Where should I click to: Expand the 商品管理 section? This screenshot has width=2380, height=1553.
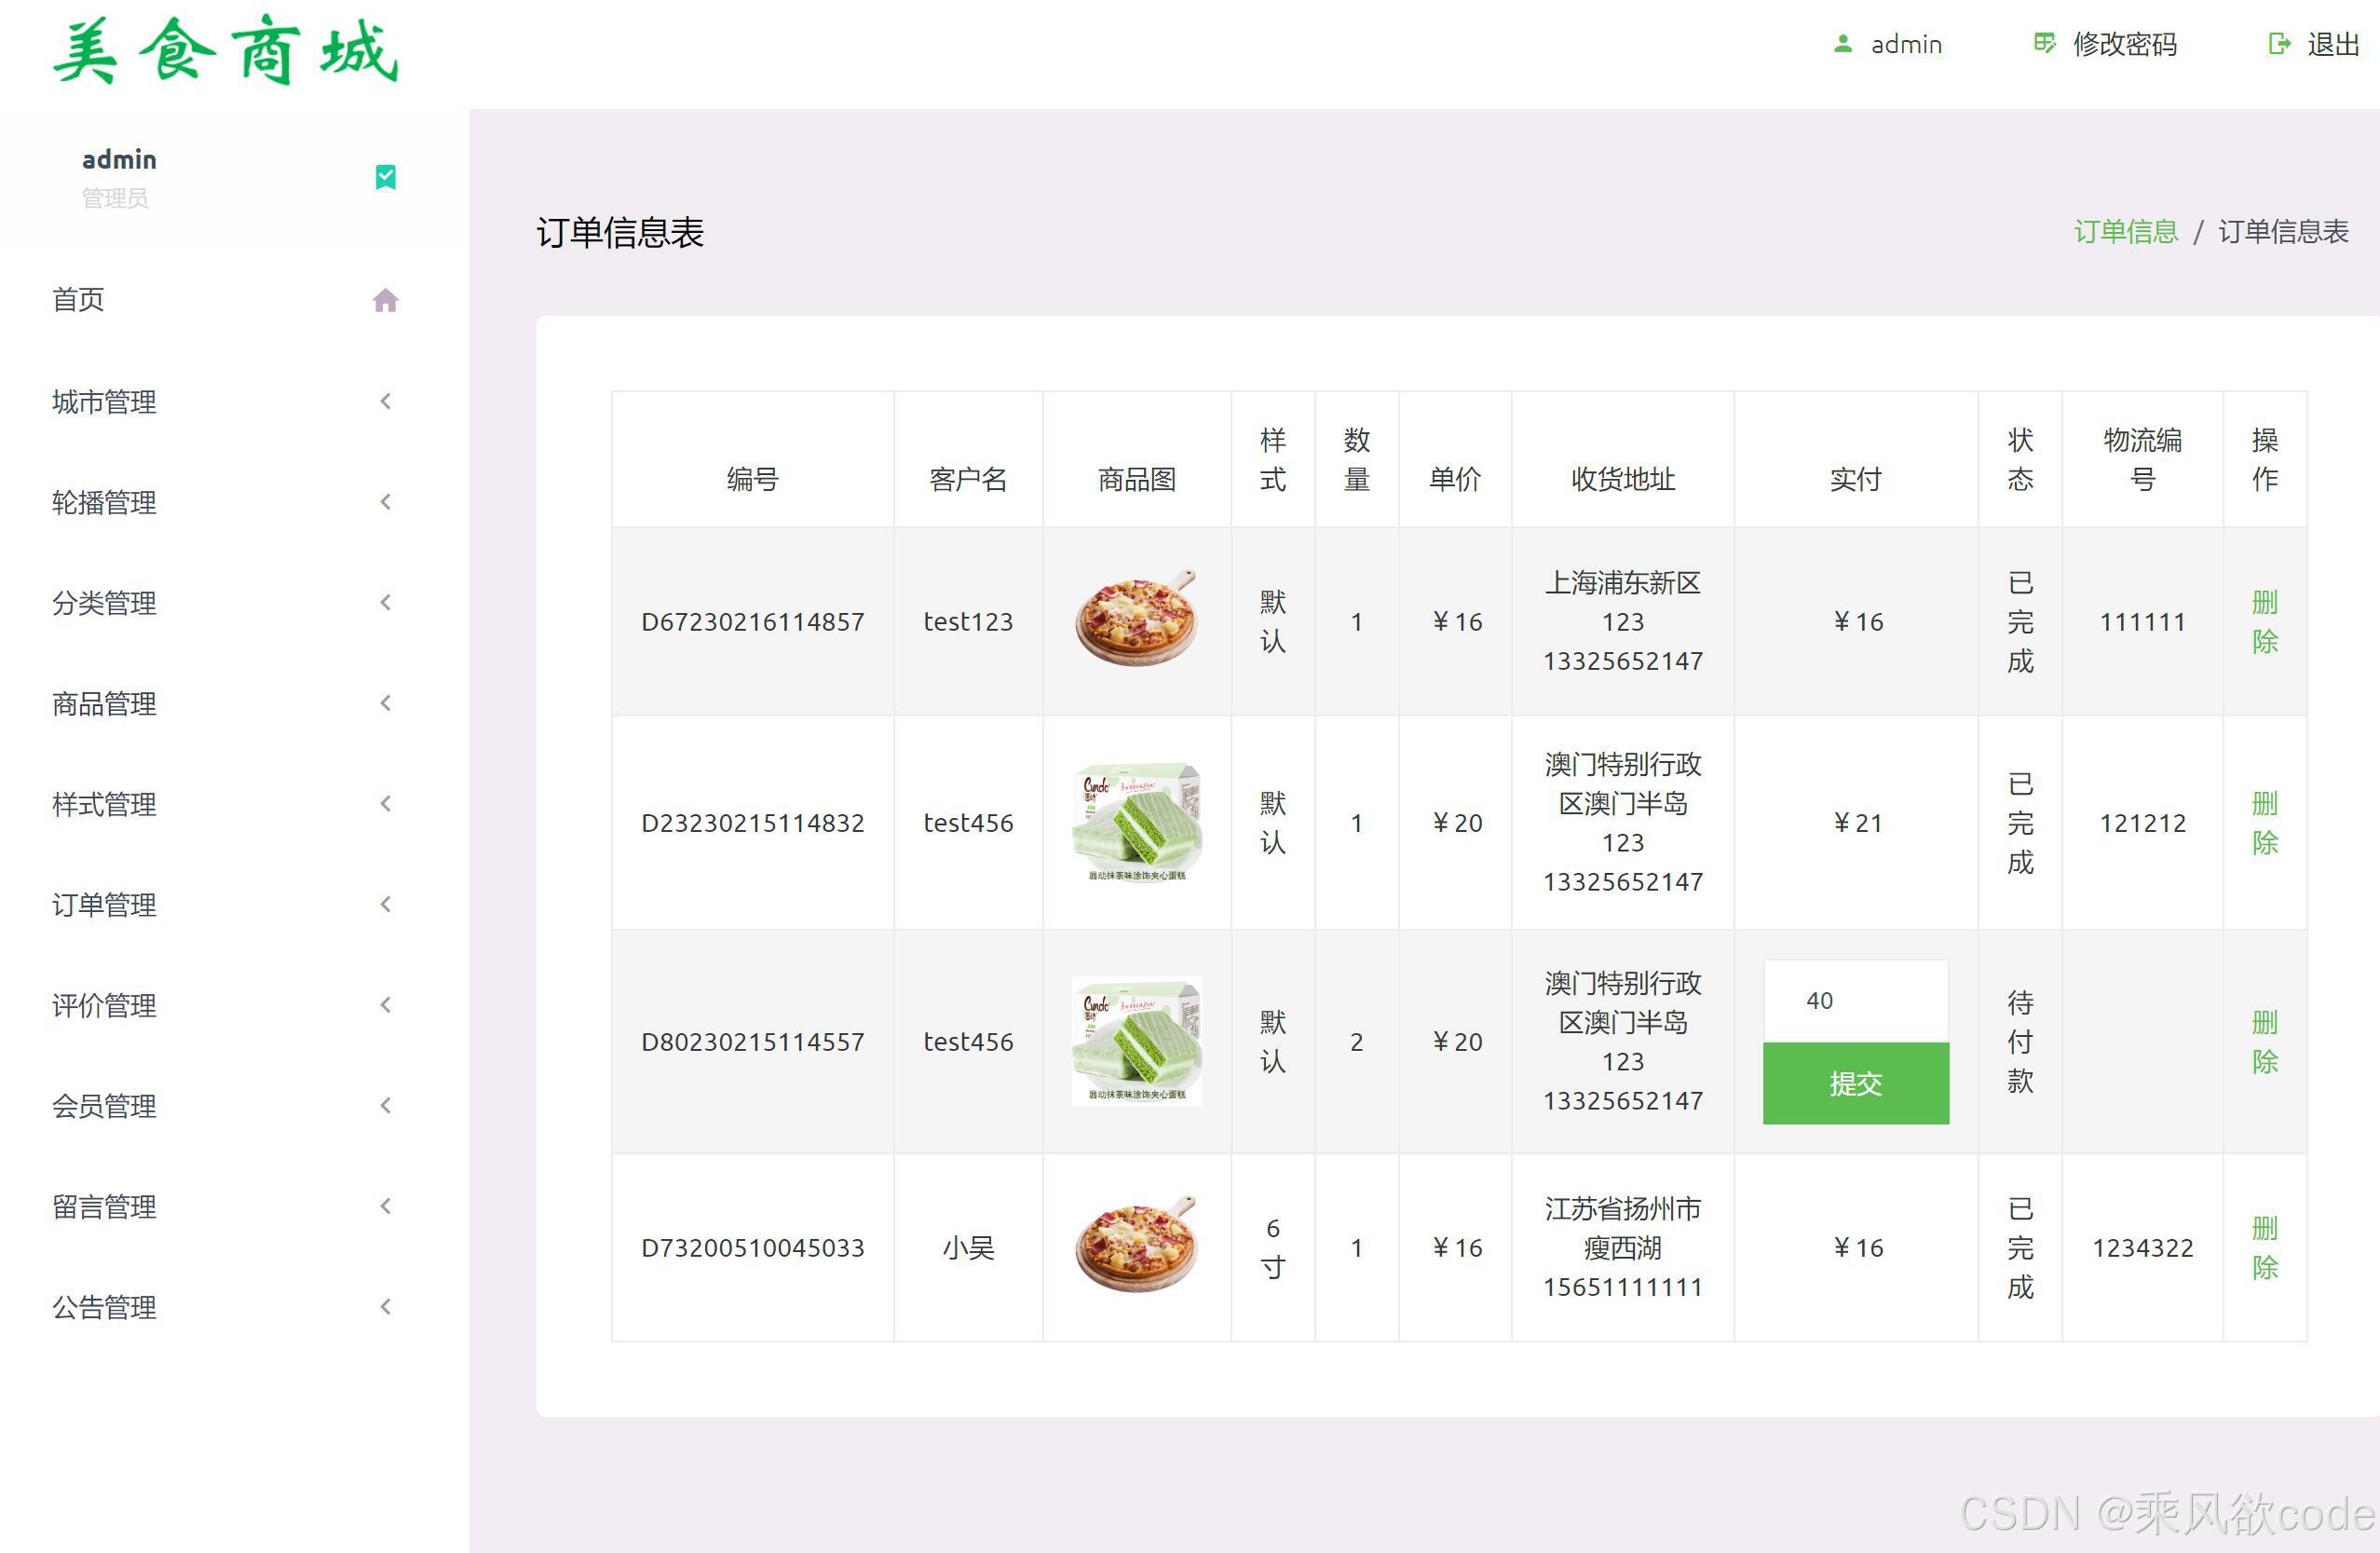[x=103, y=703]
